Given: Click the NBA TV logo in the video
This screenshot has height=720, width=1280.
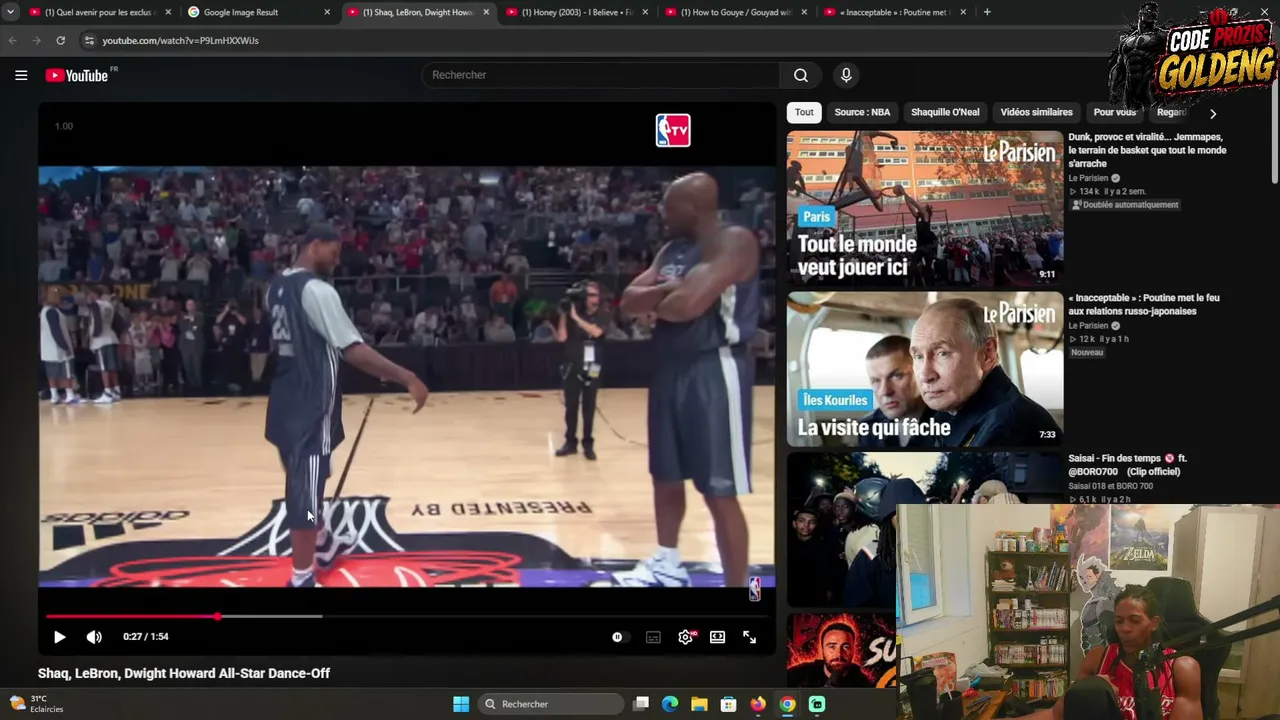Looking at the screenshot, I should click(673, 130).
